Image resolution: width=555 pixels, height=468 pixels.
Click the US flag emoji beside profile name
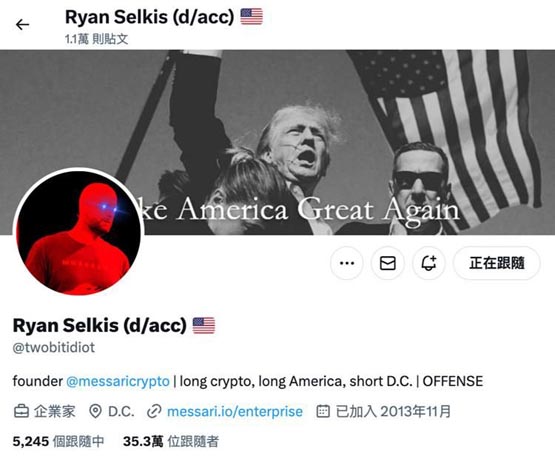tap(204, 326)
